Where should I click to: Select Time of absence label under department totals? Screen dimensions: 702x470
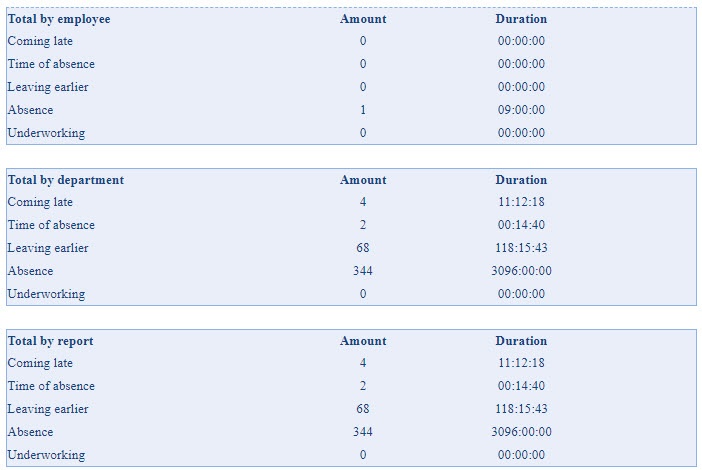(51, 225)
